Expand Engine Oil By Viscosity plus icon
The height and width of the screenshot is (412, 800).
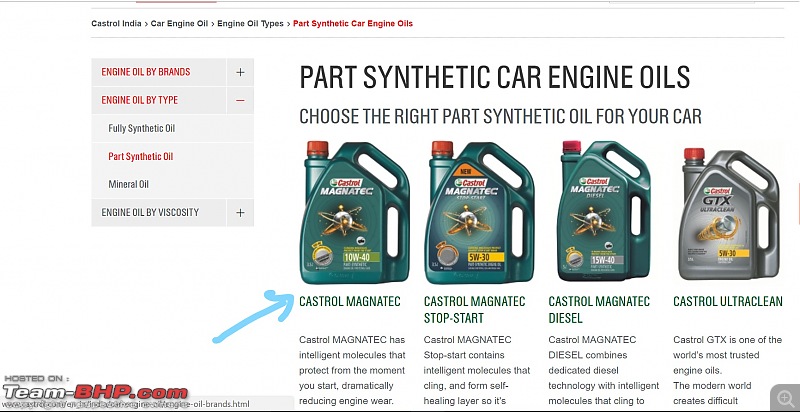point(240,213)
